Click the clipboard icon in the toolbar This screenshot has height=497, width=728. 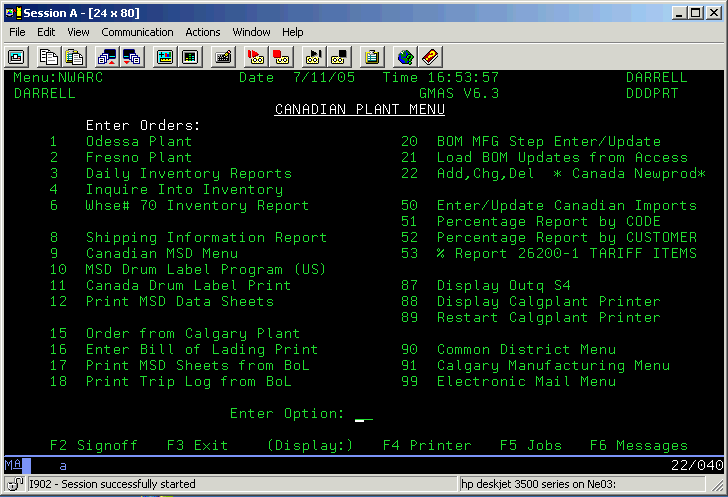[x=372, y=56]
